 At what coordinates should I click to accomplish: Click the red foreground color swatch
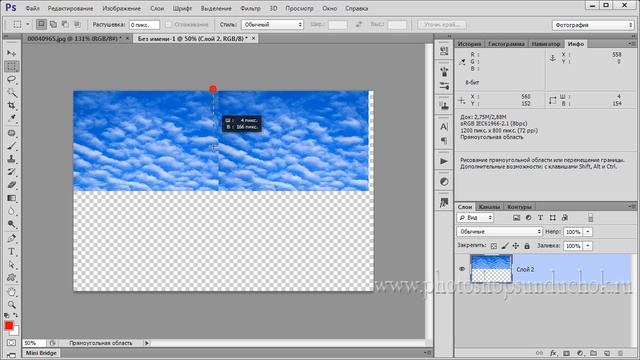pyautogui.click(x=9, y=326)
